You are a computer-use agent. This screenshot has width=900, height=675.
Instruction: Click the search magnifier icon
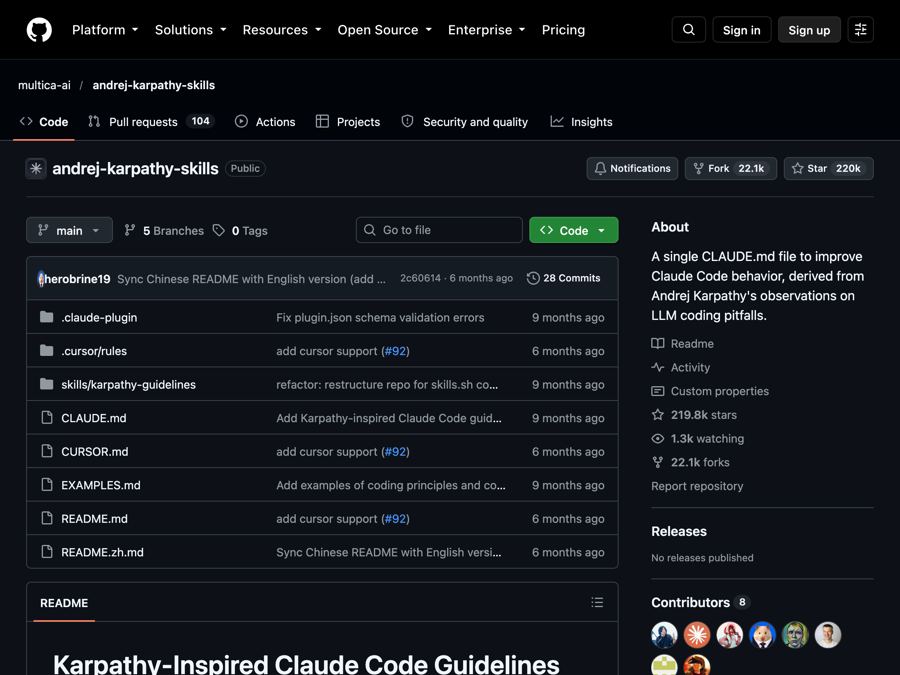pyautogui.click(x=689, y=30)
